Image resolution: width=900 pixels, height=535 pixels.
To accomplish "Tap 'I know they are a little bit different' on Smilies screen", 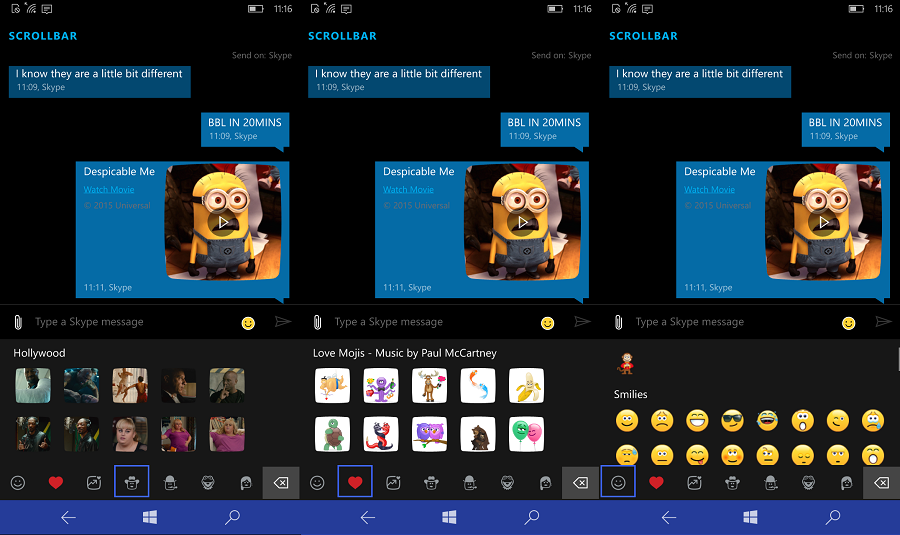I will 700,81.
